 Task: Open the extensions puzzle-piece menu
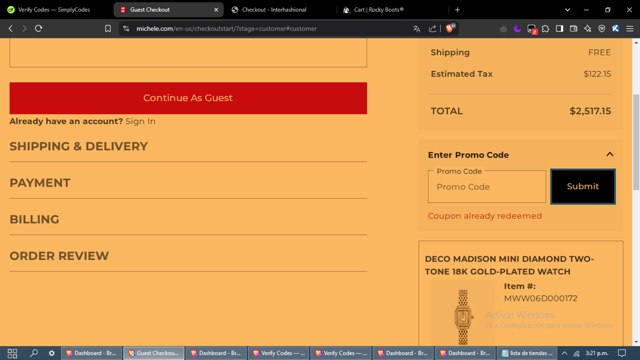click(545, 29)
